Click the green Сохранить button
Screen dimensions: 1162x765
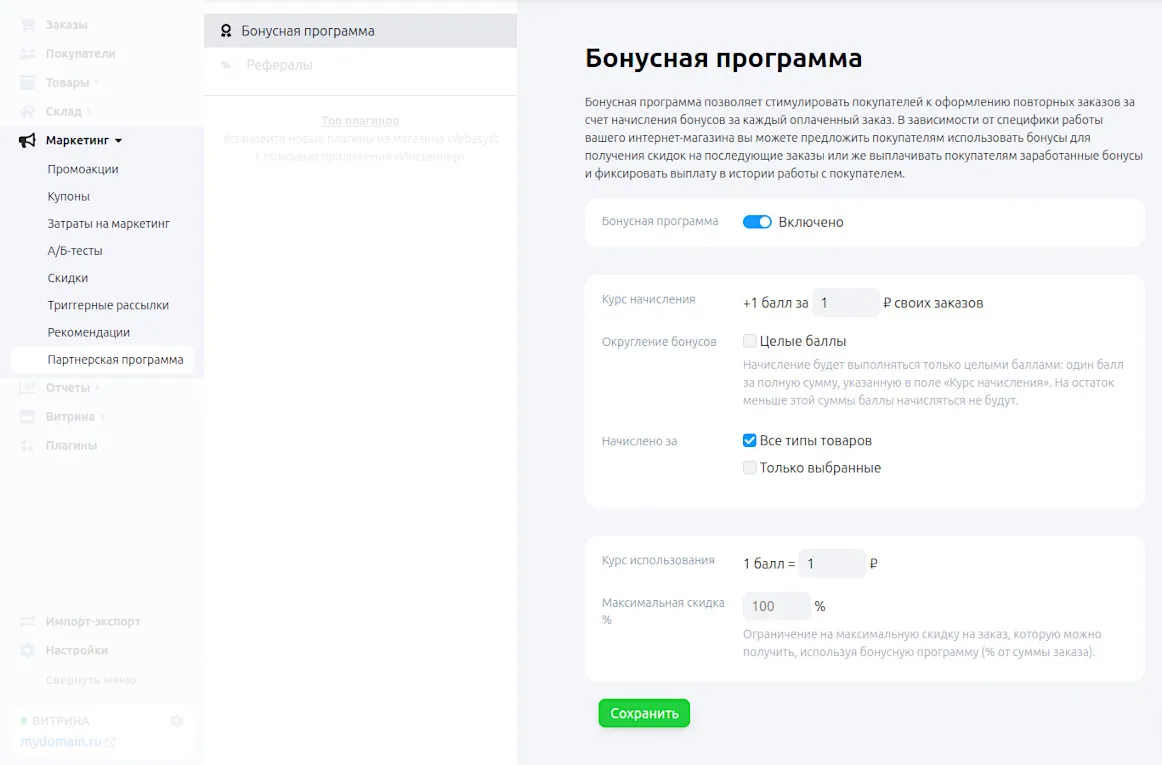[644, 713]
